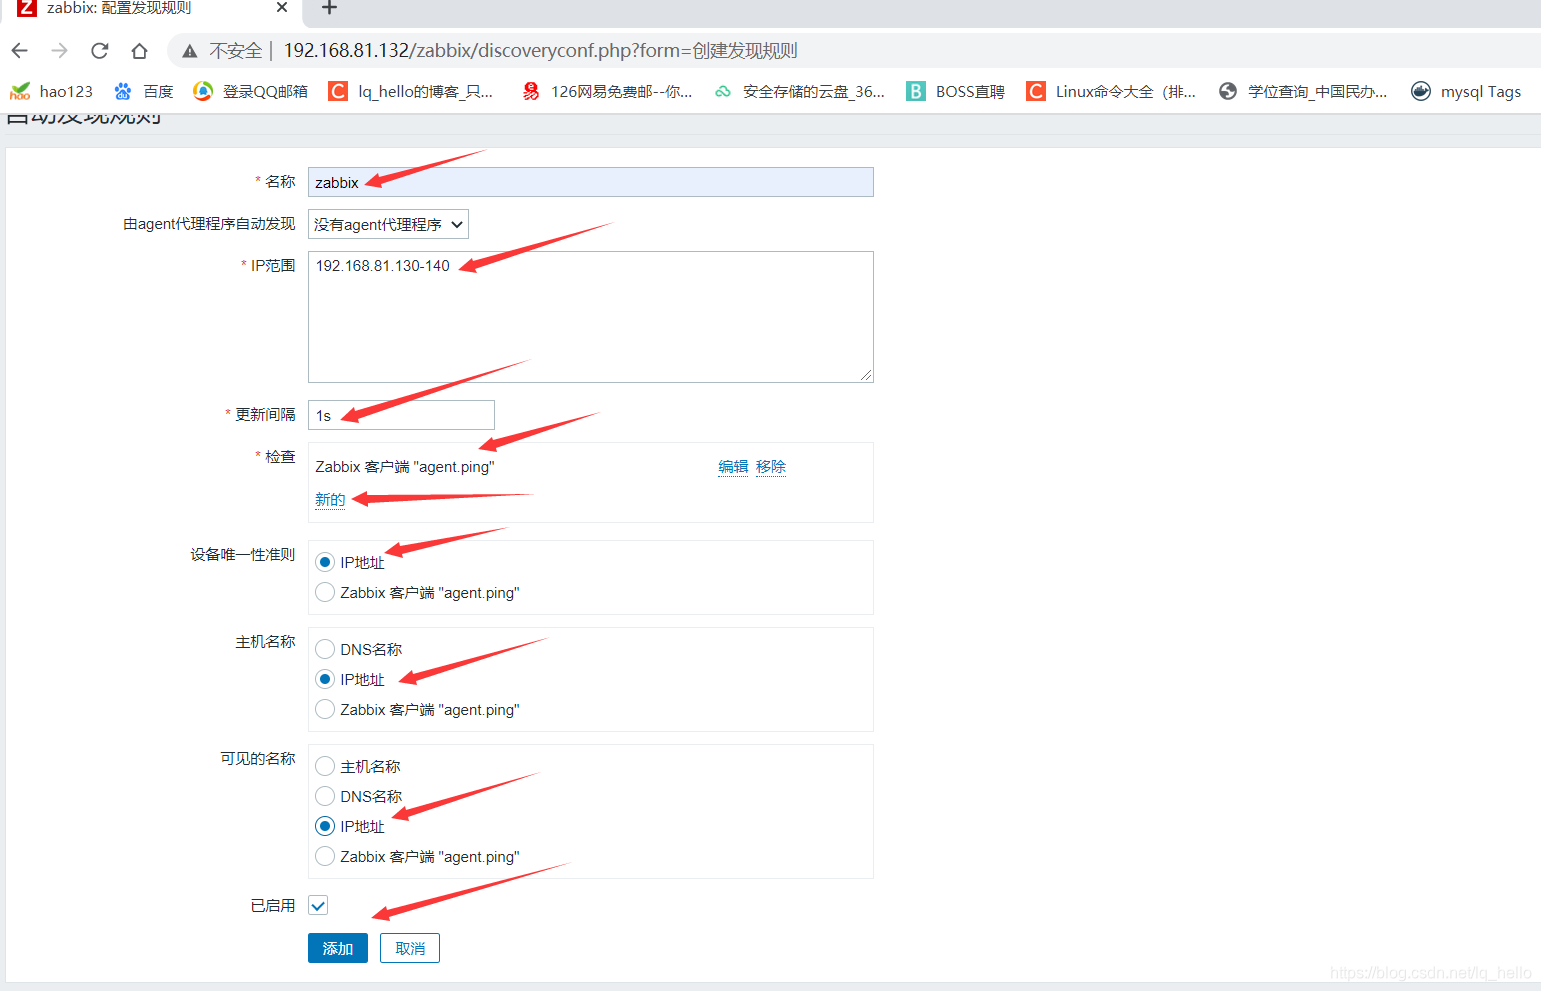Viewport: 1541px width, 991px height.
Task: Select IP地址 under 设备唯一性准则
Action: pos(325,562)
